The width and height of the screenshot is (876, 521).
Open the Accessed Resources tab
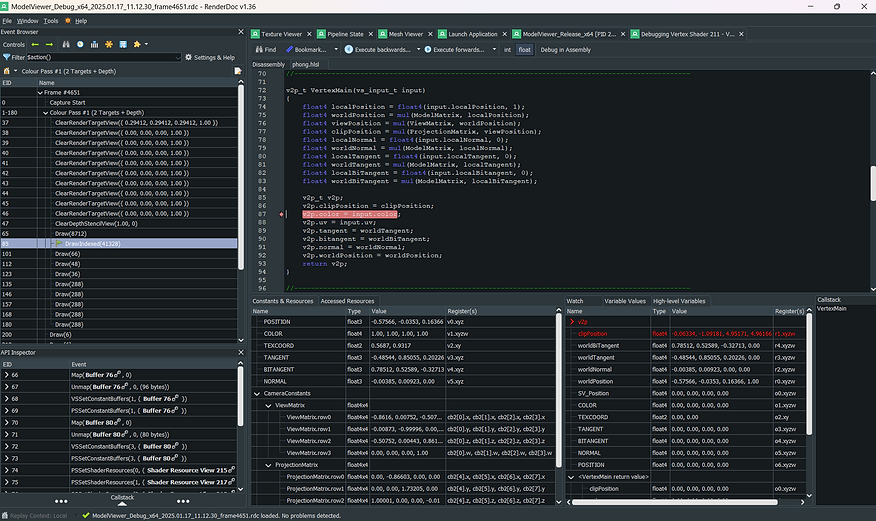pos(347,301)
